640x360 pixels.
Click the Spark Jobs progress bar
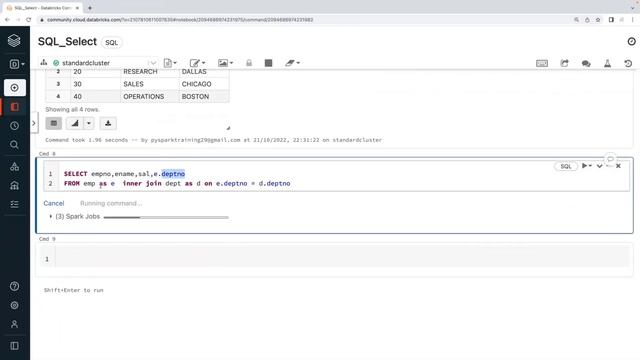click(166, 217)
